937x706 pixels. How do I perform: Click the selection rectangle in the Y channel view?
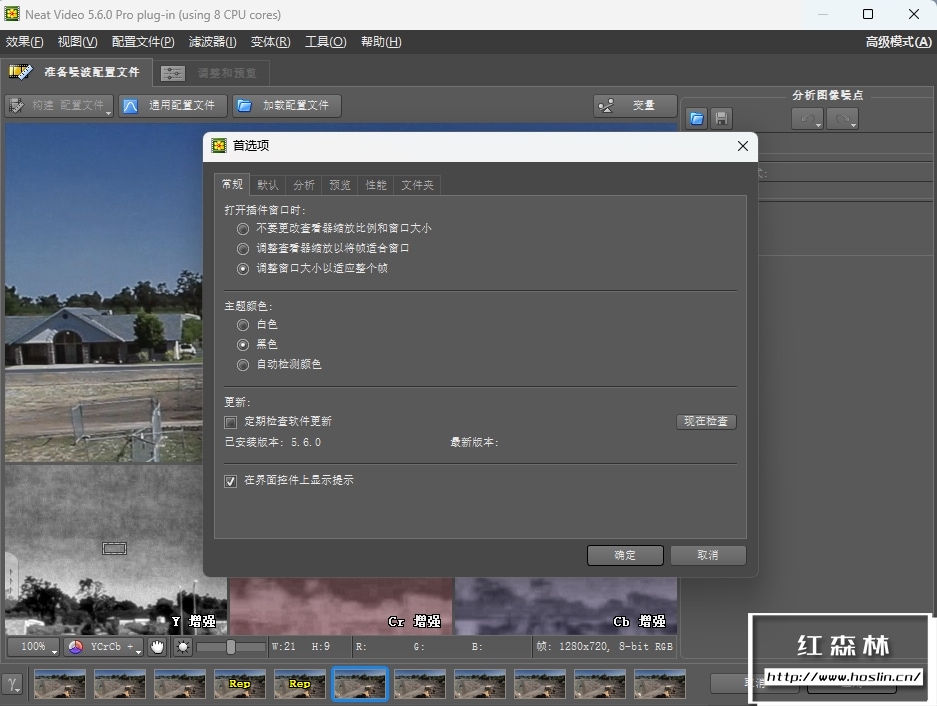pos(114,548)
